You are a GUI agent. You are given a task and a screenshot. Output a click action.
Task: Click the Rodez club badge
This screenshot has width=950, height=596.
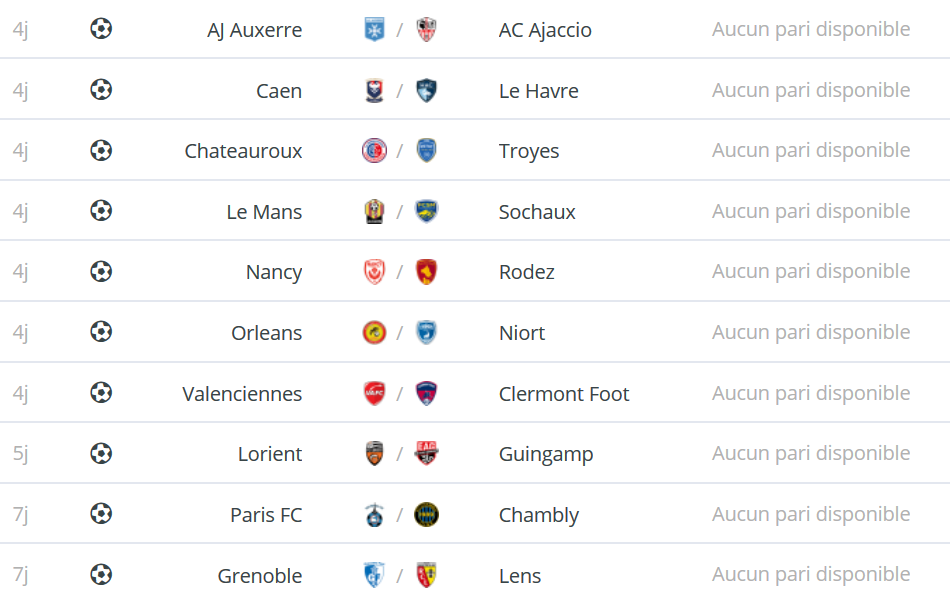[427, 271]
